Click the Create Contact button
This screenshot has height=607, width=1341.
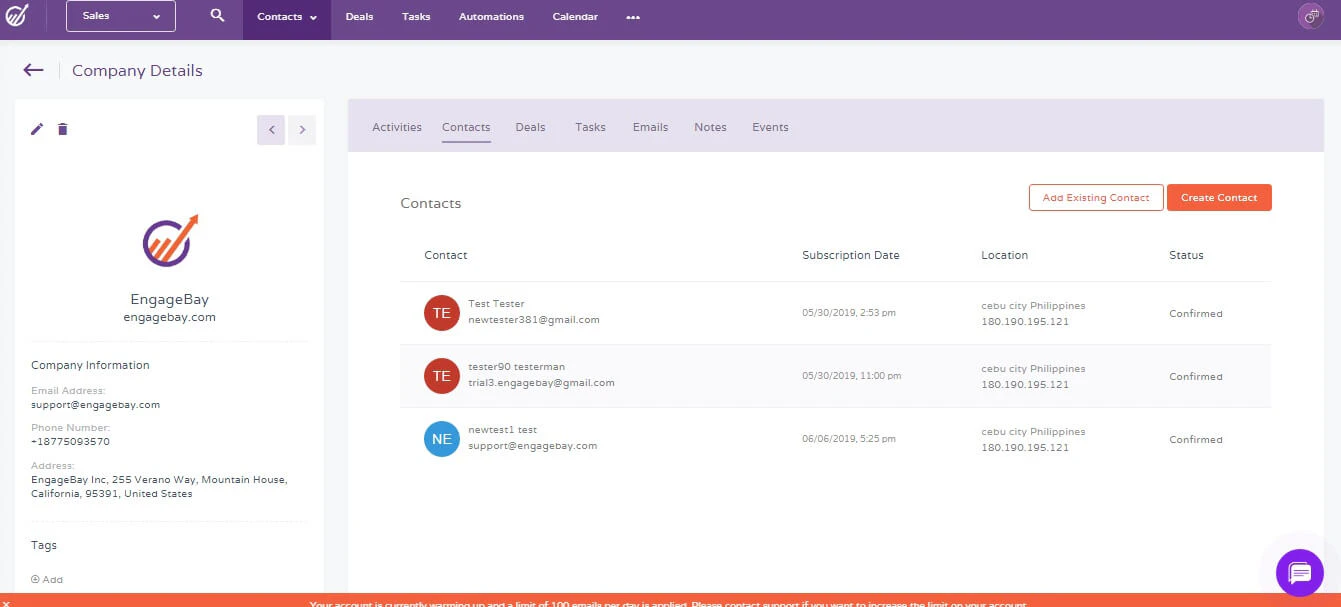(x=1219, y=197)
